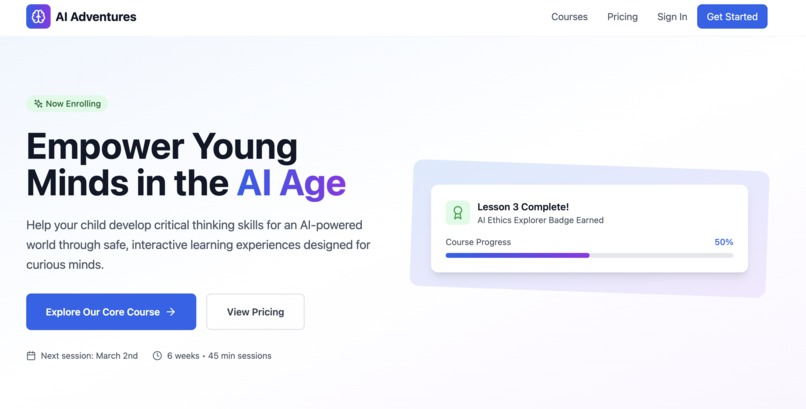Click the sparkle icon in Now Enrolling badge
The width and height of the screenshot is (806, 409).
pyautogui.click(x=38, y=104)
